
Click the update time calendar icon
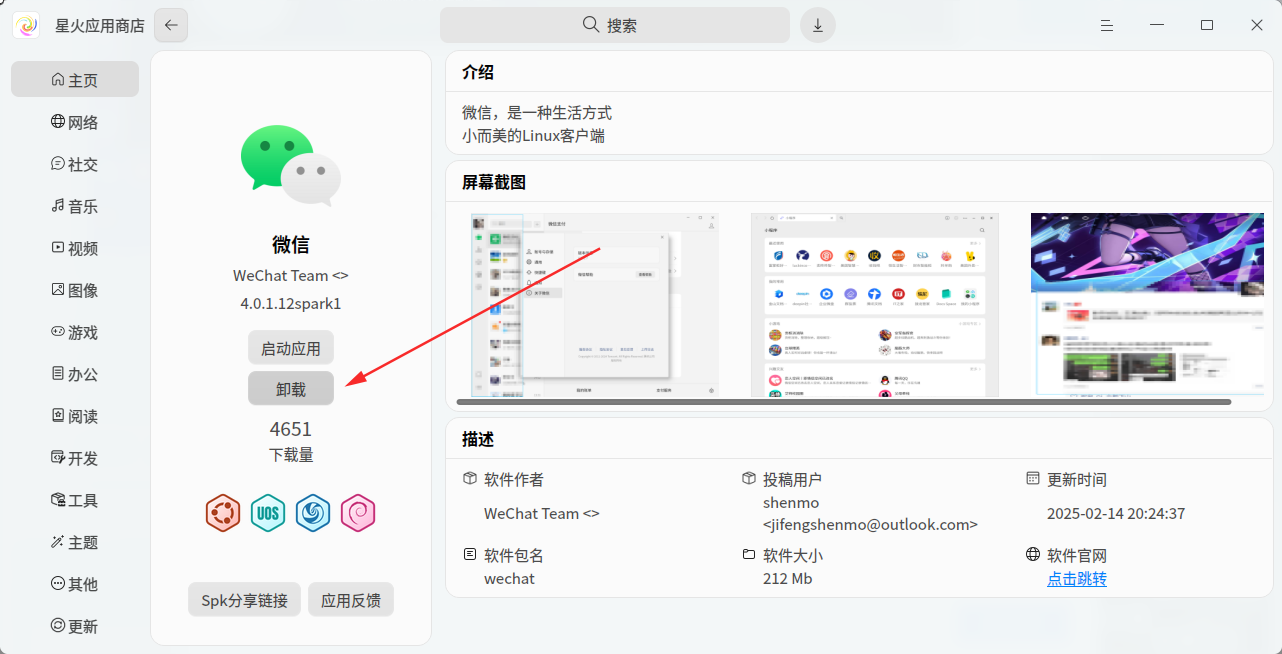[1033, 479]
